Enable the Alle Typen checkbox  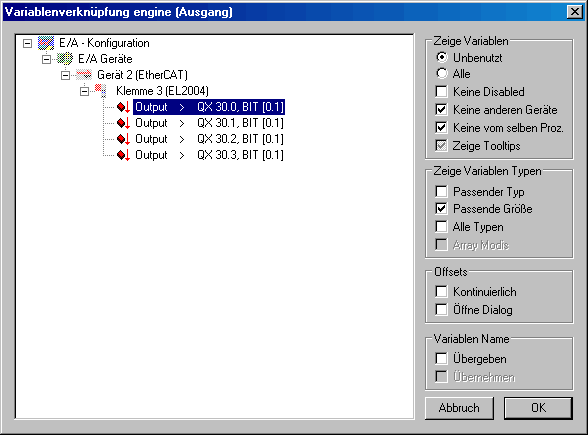point(442,226)
